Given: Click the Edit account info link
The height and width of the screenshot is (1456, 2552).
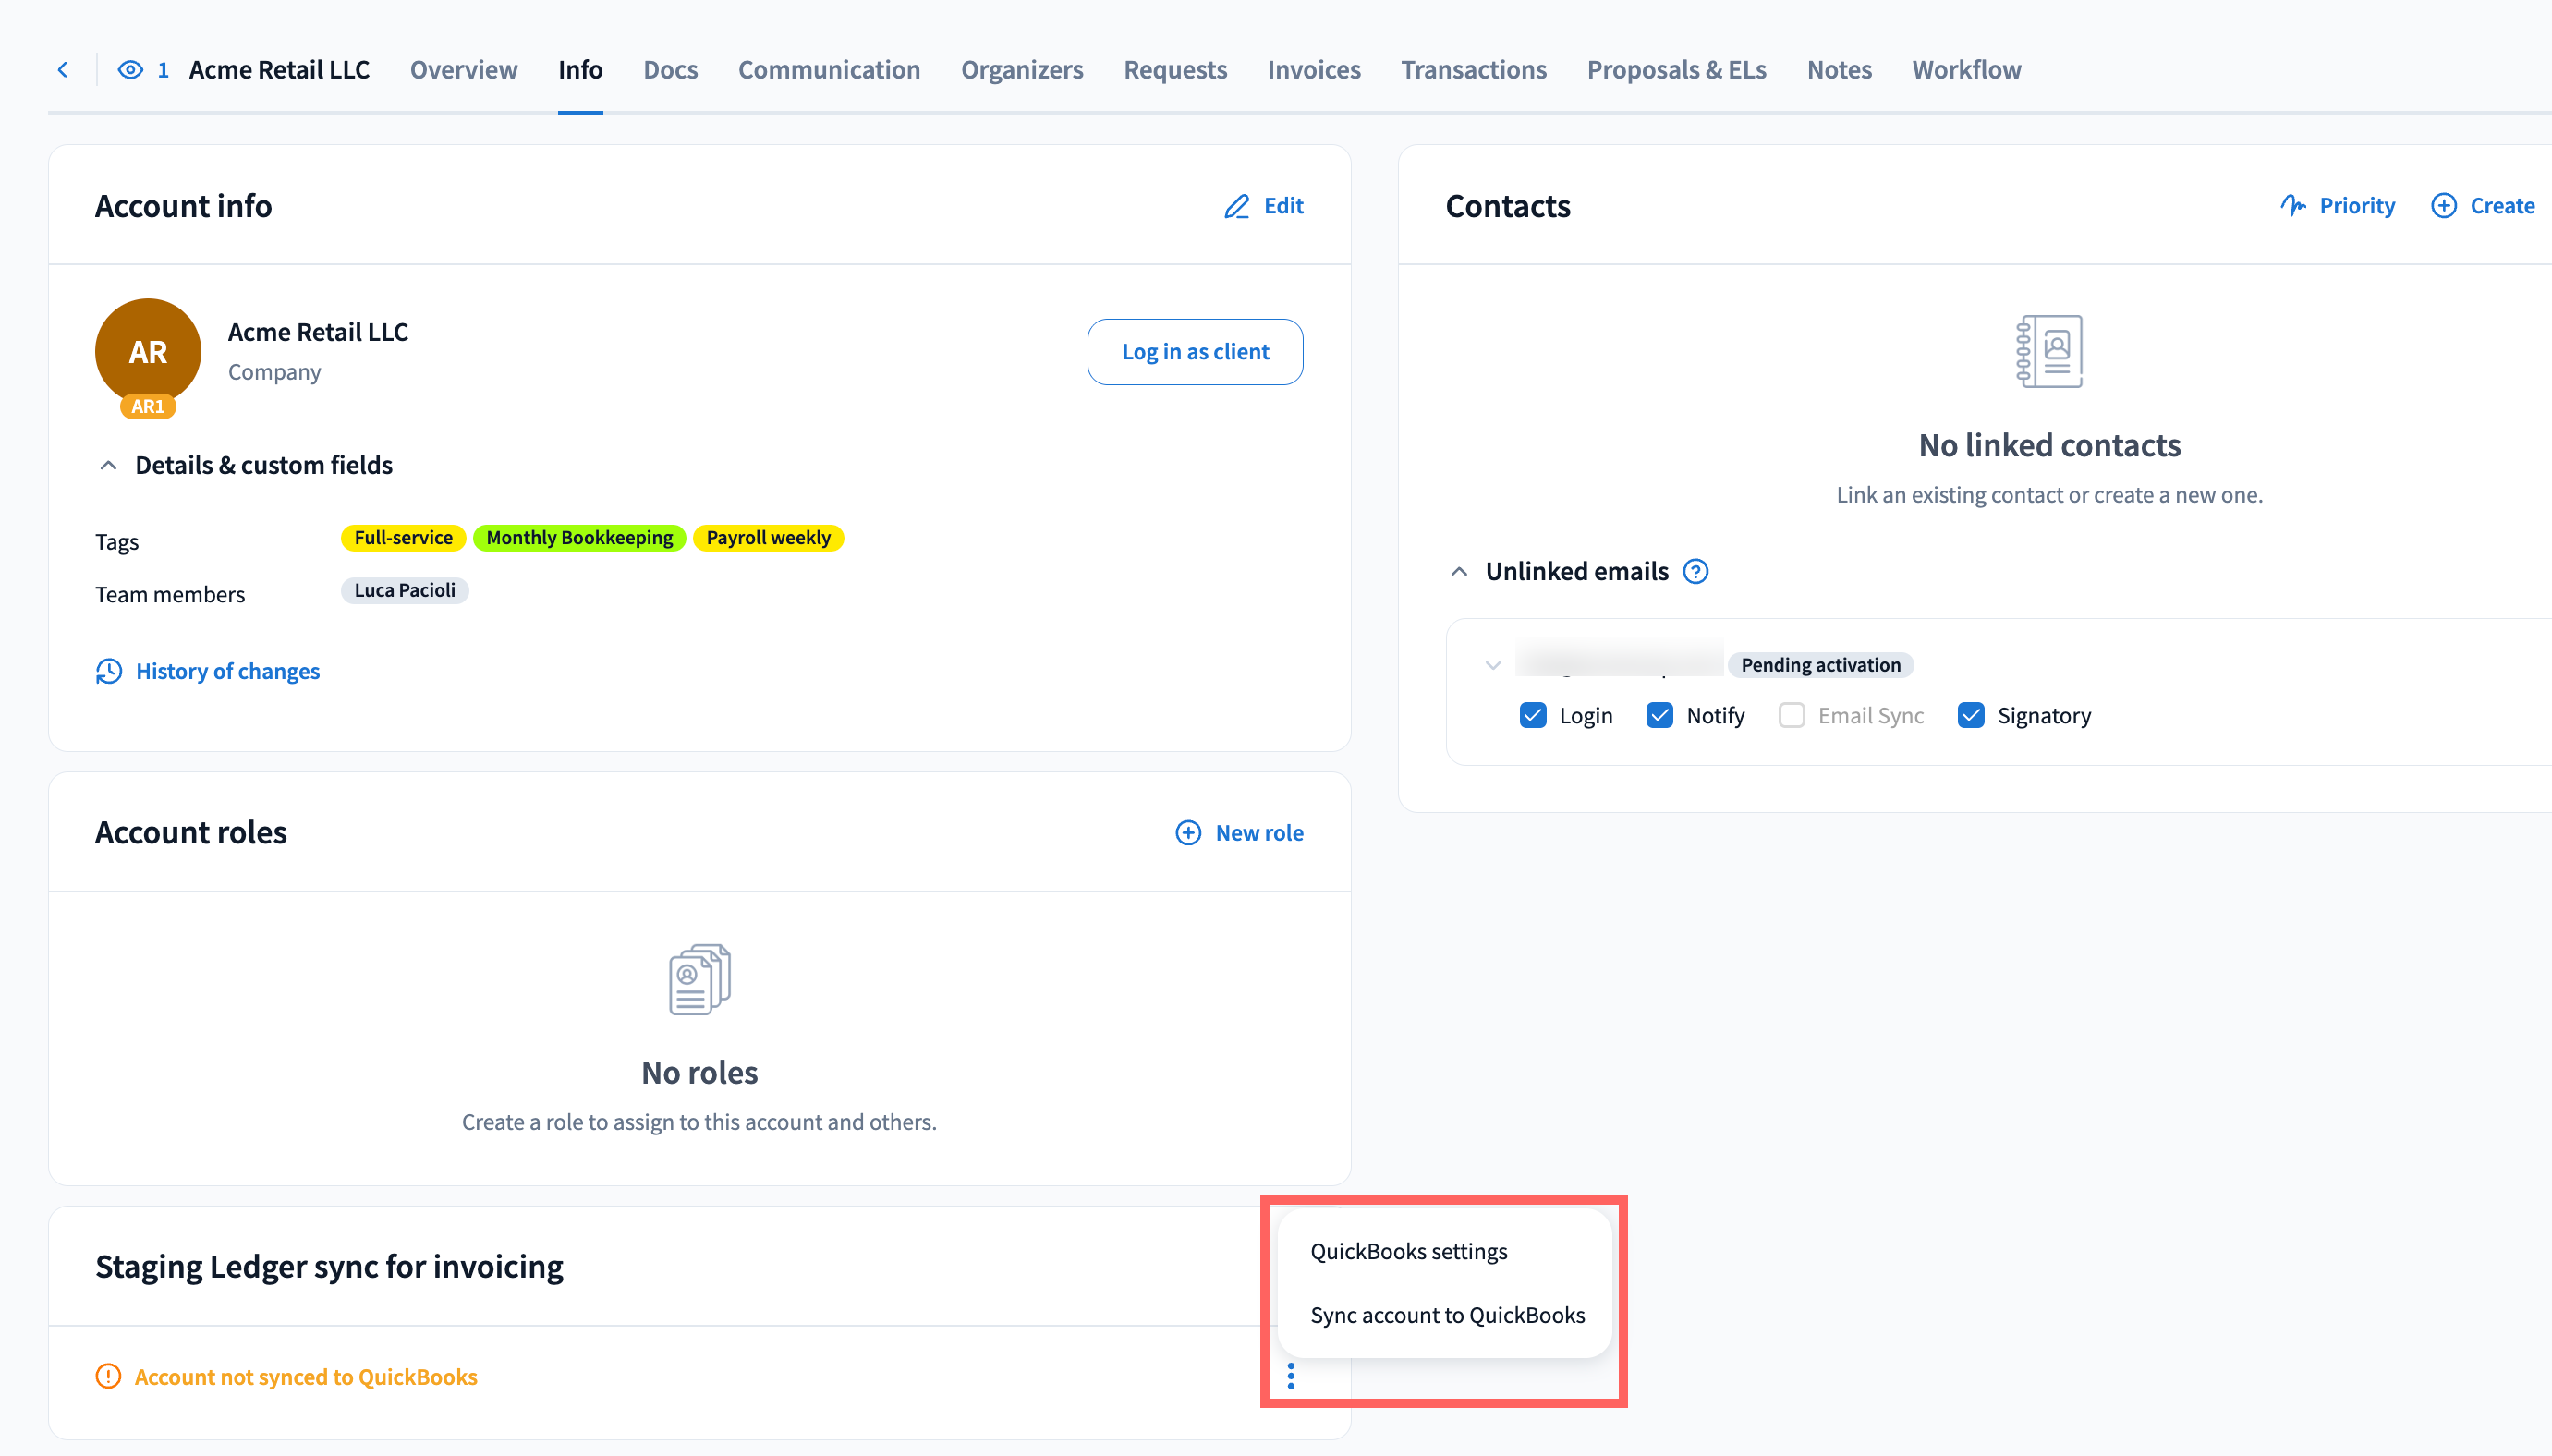Looking at the screenshot, I should point(1264,206).
